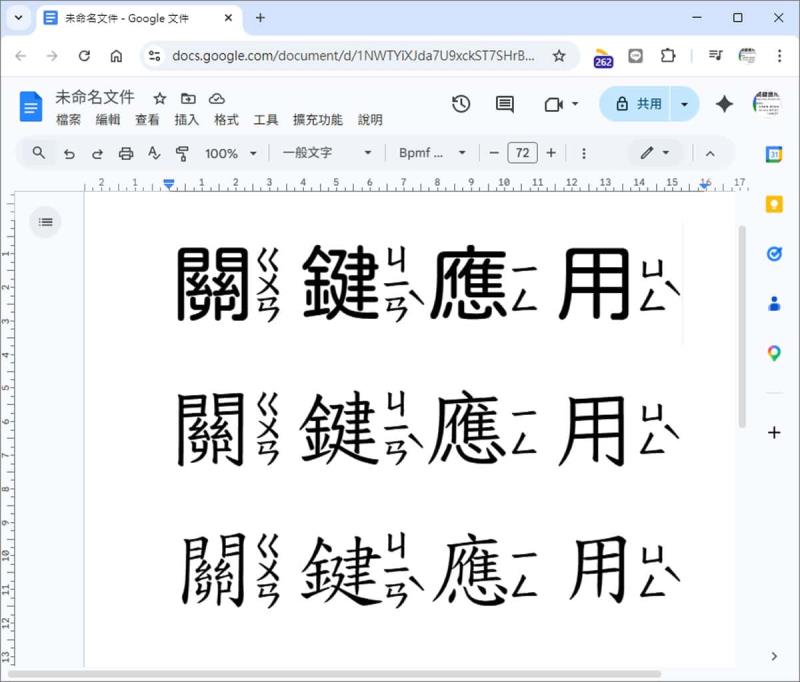Image resolution: width=800 pixels, height=682 pixels.
Task: Open the Bpmf font dropdown
Action: pyautogui.click(x=430, y=153)
